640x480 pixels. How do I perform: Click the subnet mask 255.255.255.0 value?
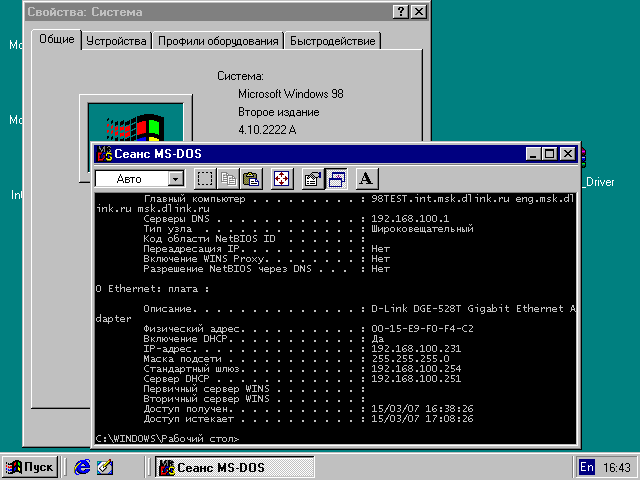coord(411,359)
